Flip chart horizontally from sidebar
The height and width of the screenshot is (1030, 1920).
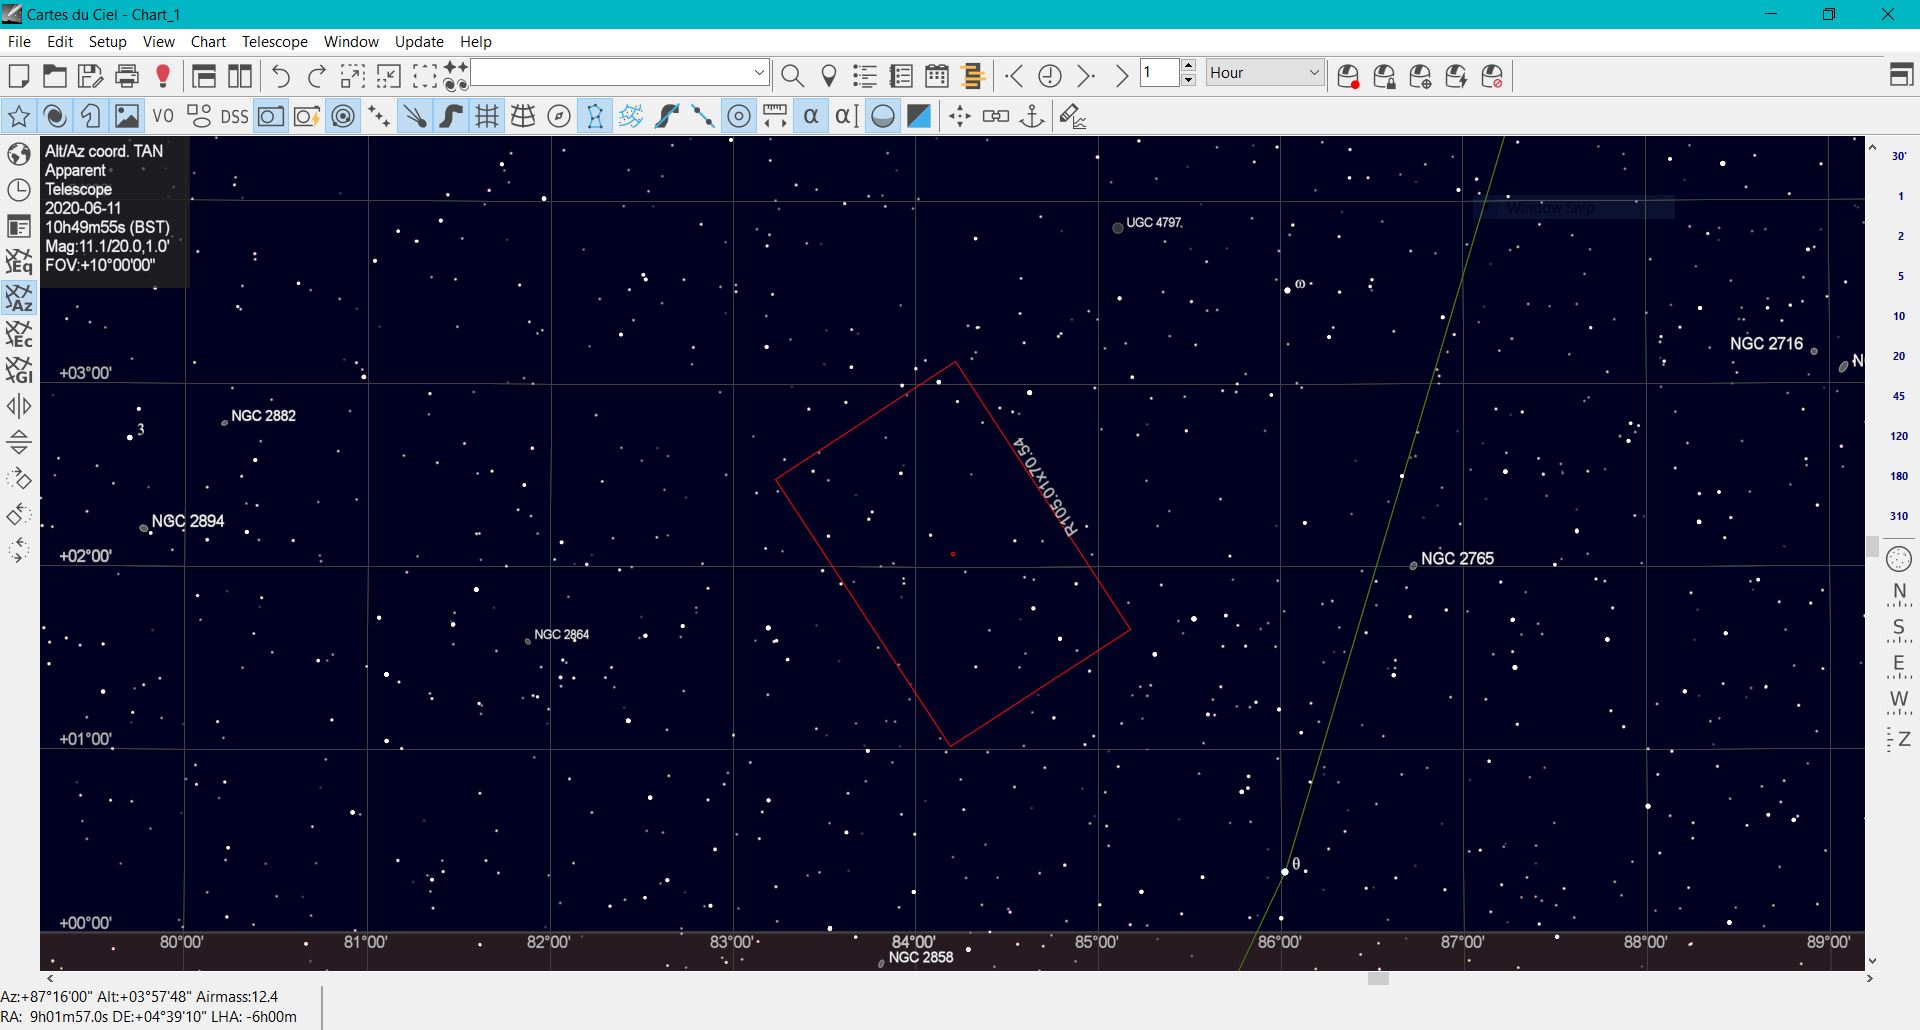coord(19,406)
